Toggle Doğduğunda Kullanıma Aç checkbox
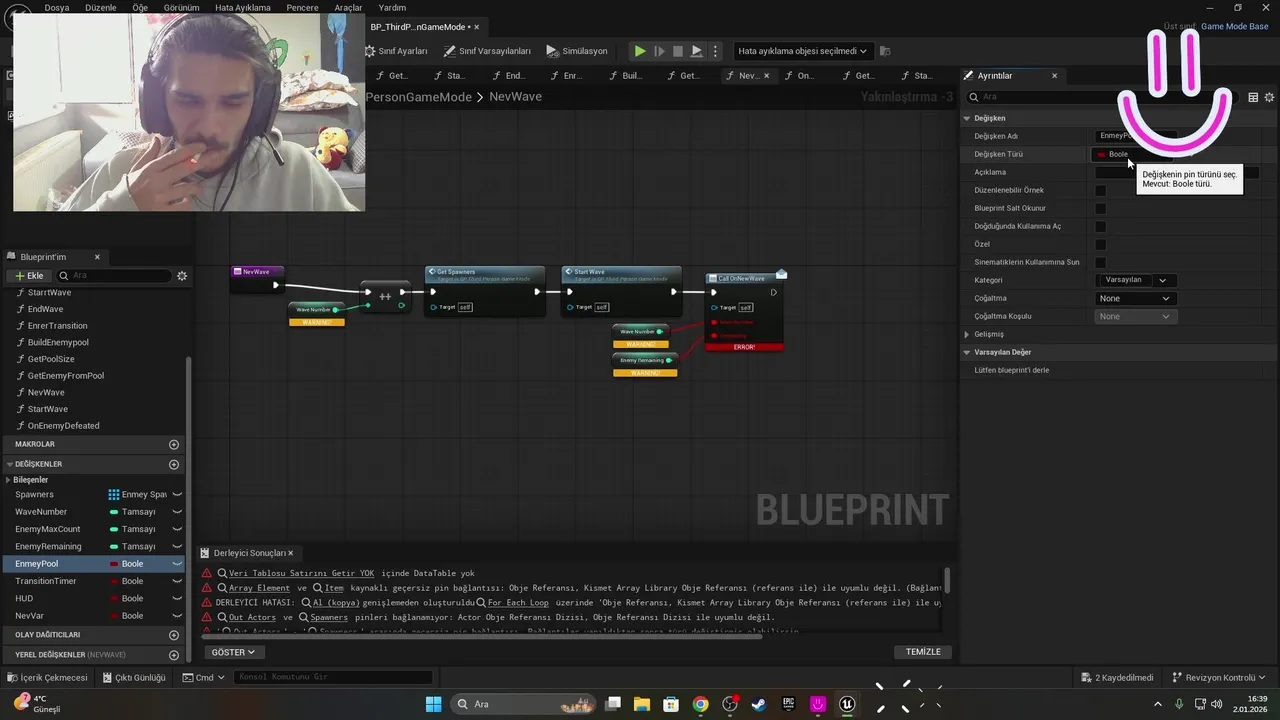The image size is (1280, 720). click(x=1100, y=227)
